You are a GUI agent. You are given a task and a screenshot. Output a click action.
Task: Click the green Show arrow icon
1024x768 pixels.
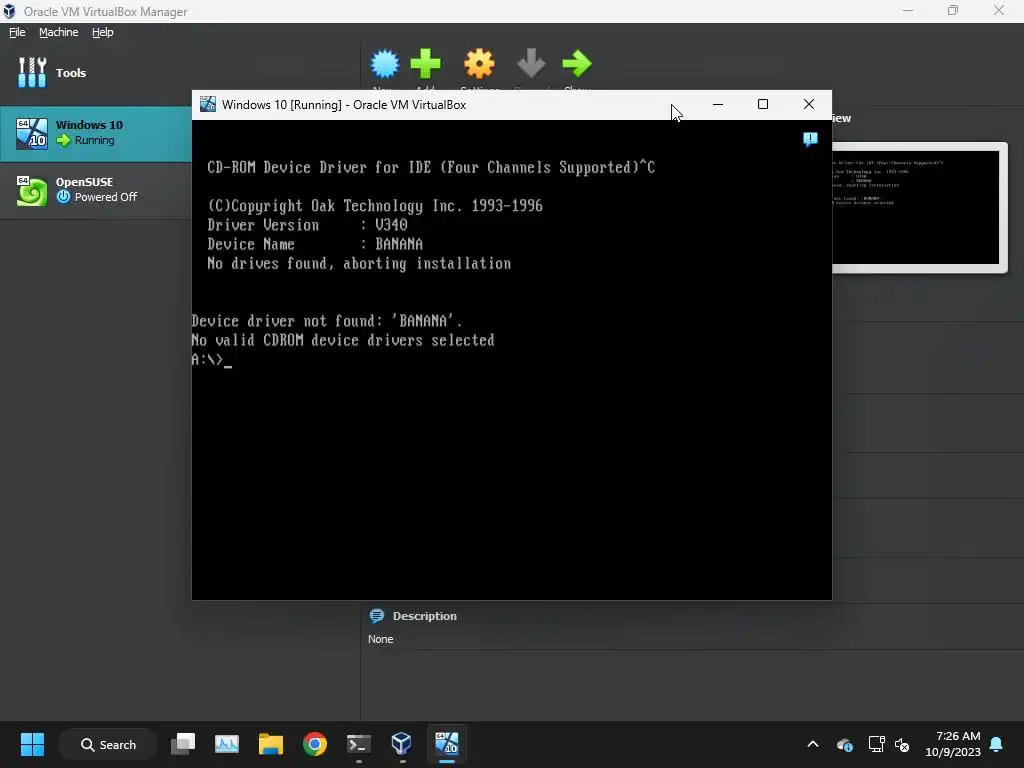[x=577, y=63]
